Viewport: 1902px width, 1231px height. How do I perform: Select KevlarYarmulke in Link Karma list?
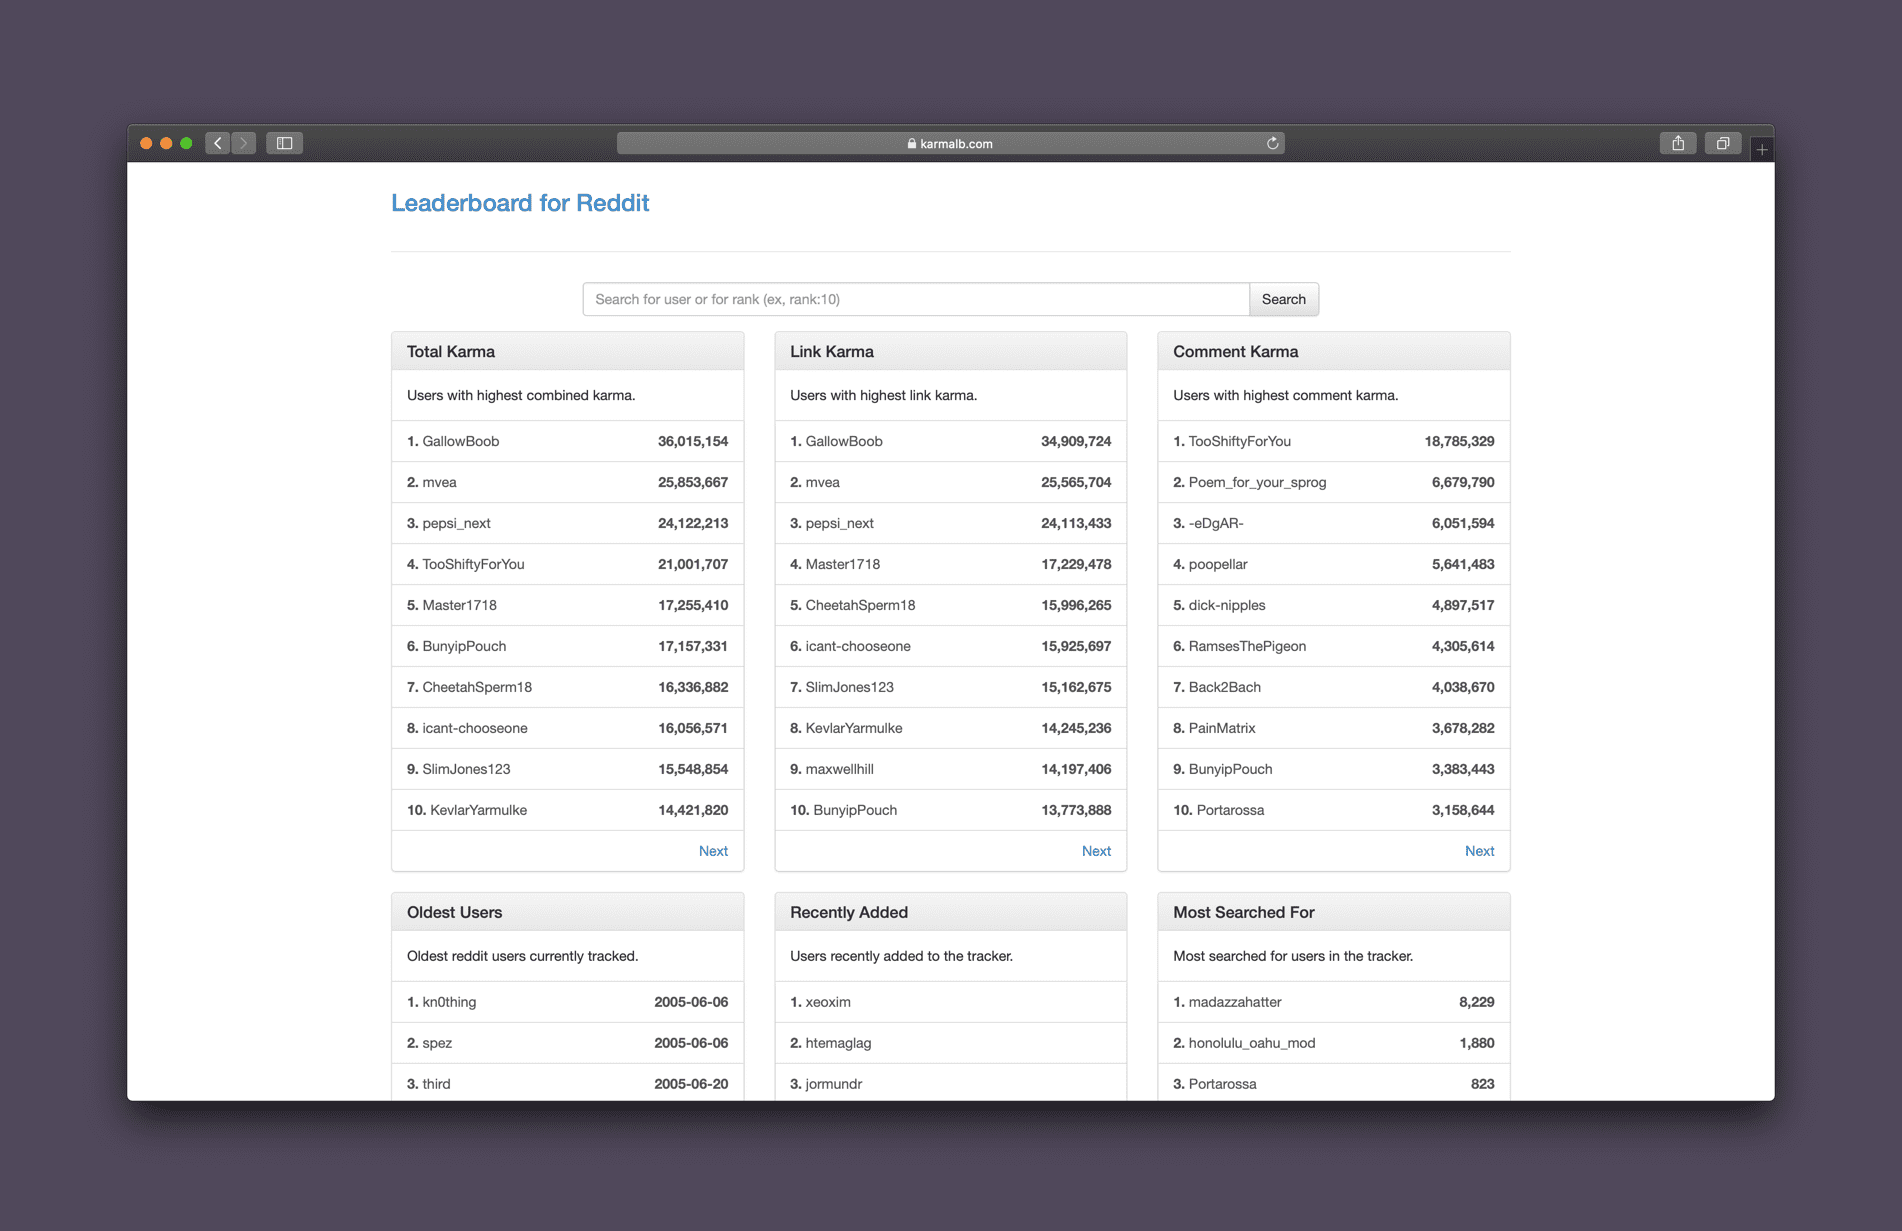point(854,728)
